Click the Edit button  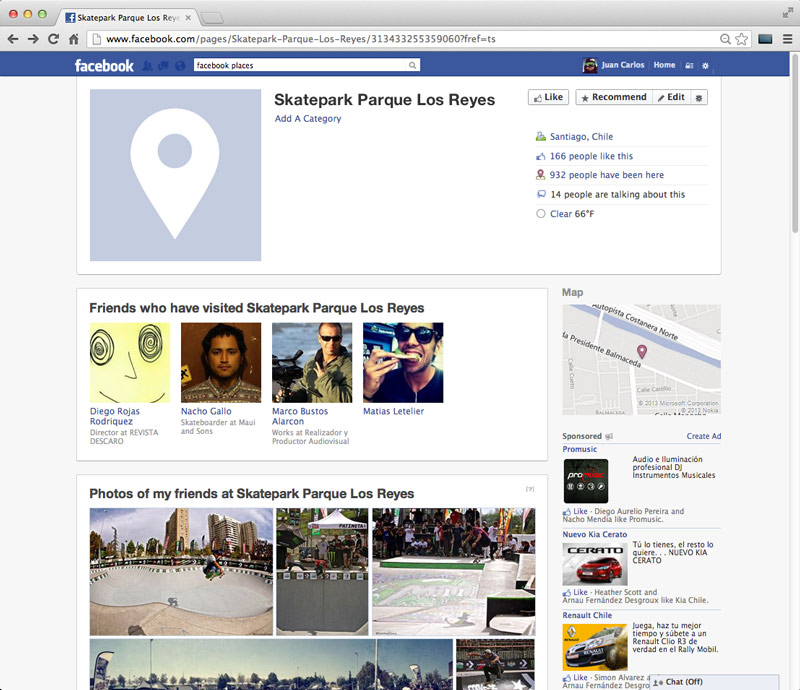[x=671, y=97]
